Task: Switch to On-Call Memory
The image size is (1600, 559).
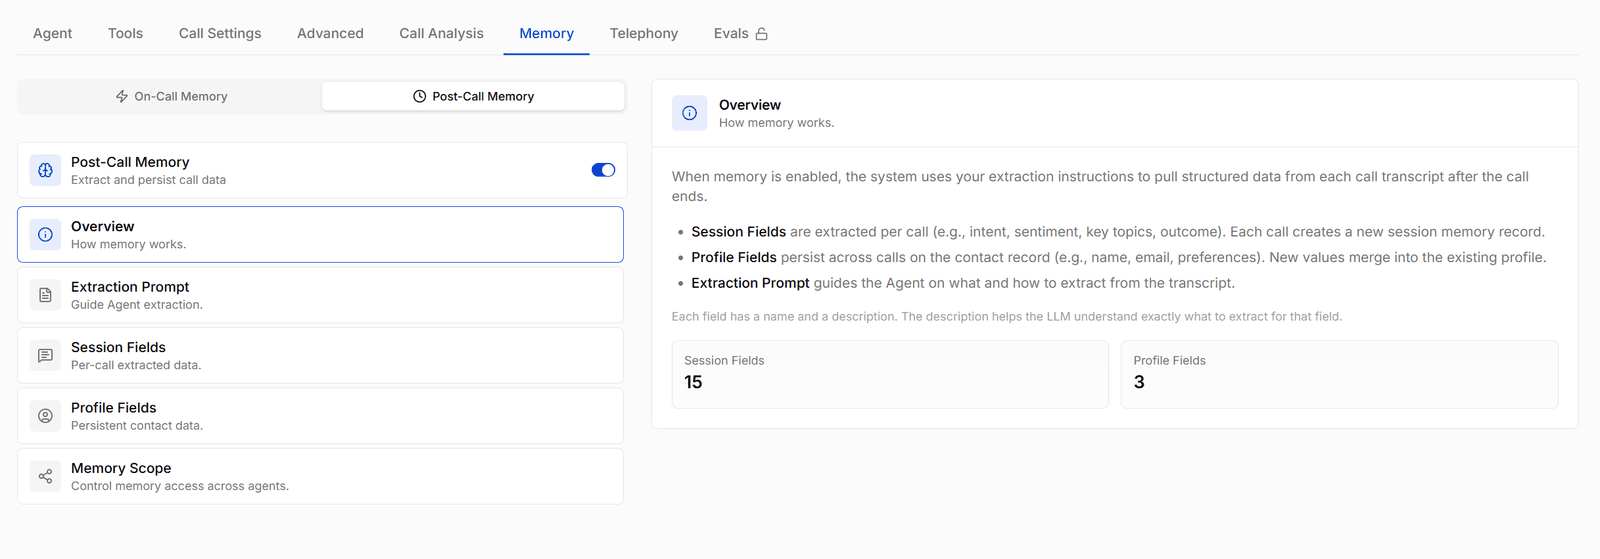Action: click(x=170, y=96)
